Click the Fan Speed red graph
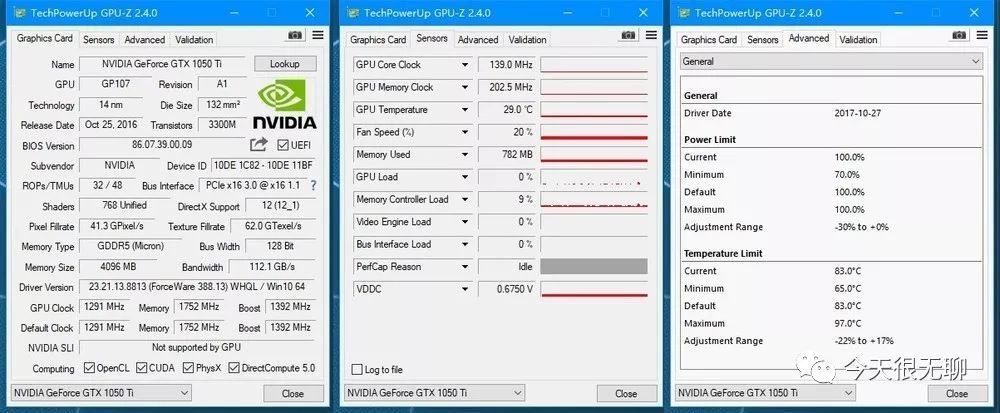Image resolution: width=1000 pixels, height=413 pixels. [594, 132]
